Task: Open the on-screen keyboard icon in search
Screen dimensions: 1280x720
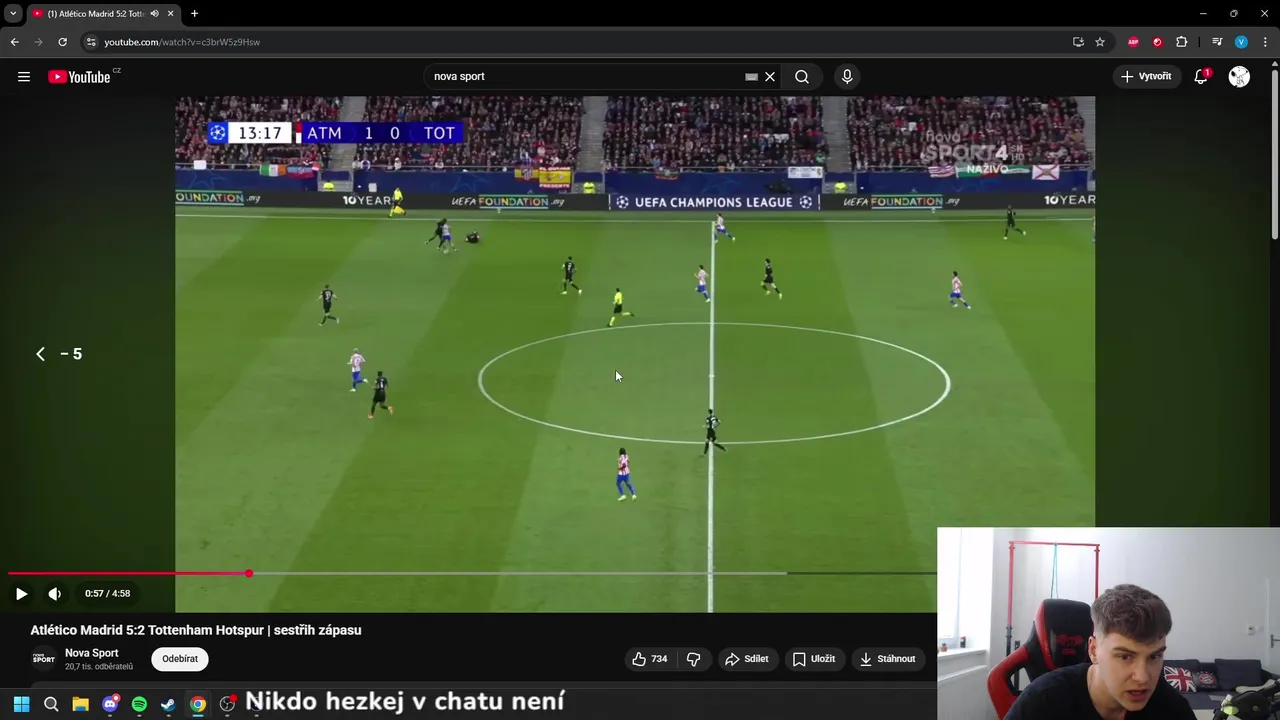Action: [751, 77]
